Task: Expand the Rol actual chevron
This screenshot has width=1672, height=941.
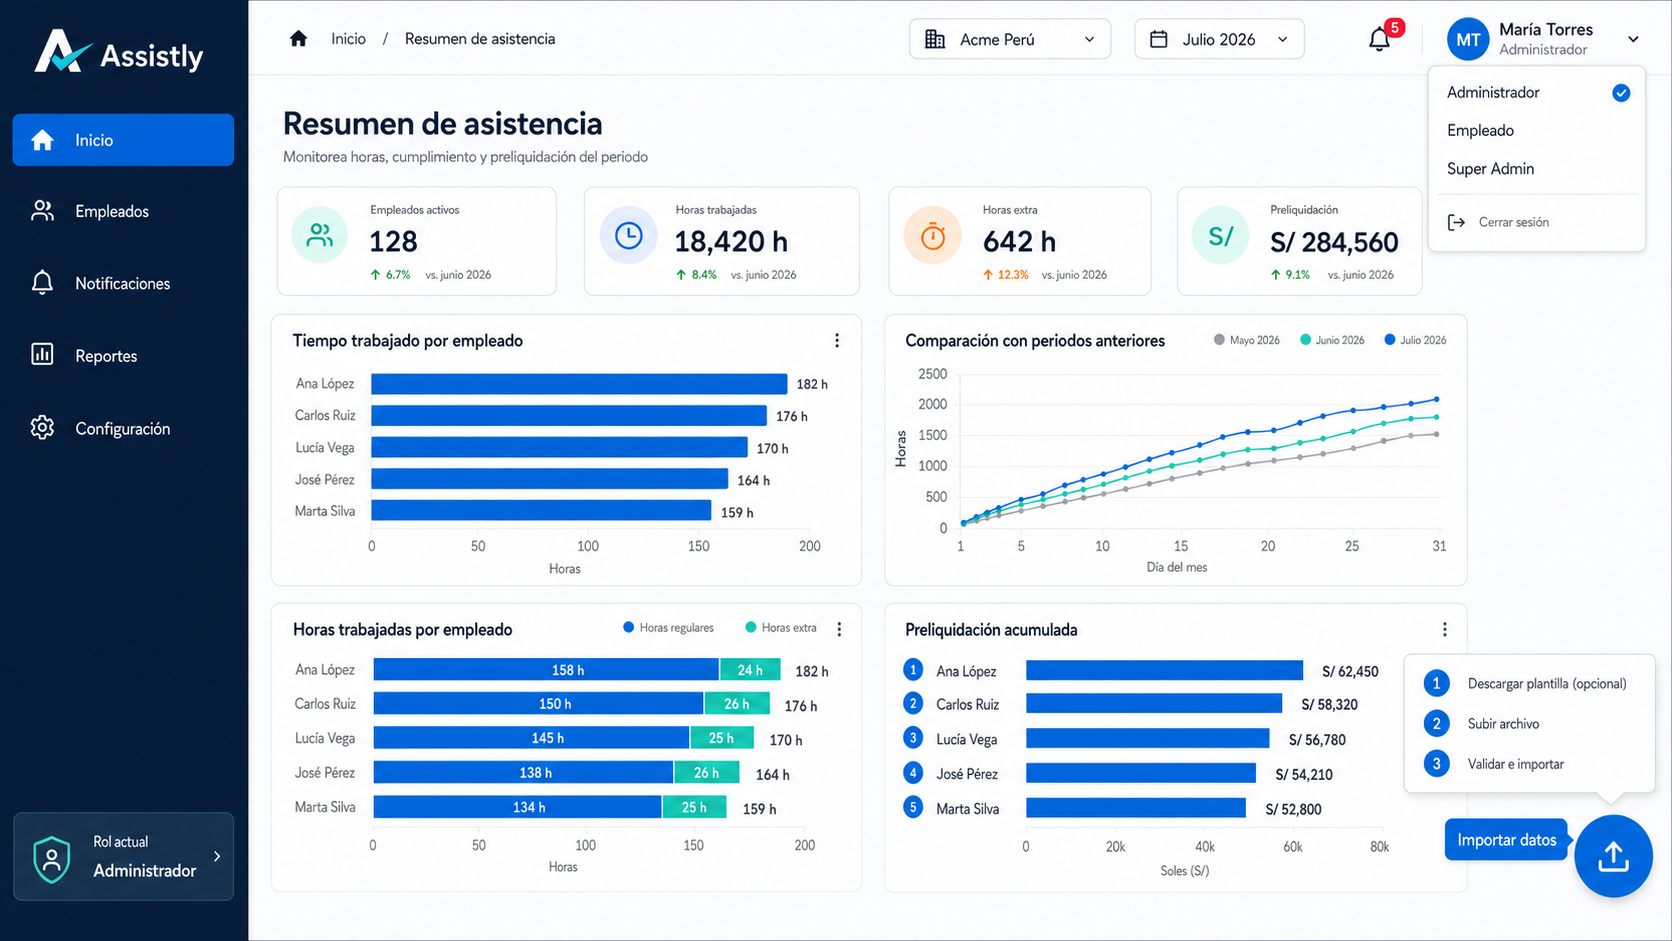Action: pos(217,856)
